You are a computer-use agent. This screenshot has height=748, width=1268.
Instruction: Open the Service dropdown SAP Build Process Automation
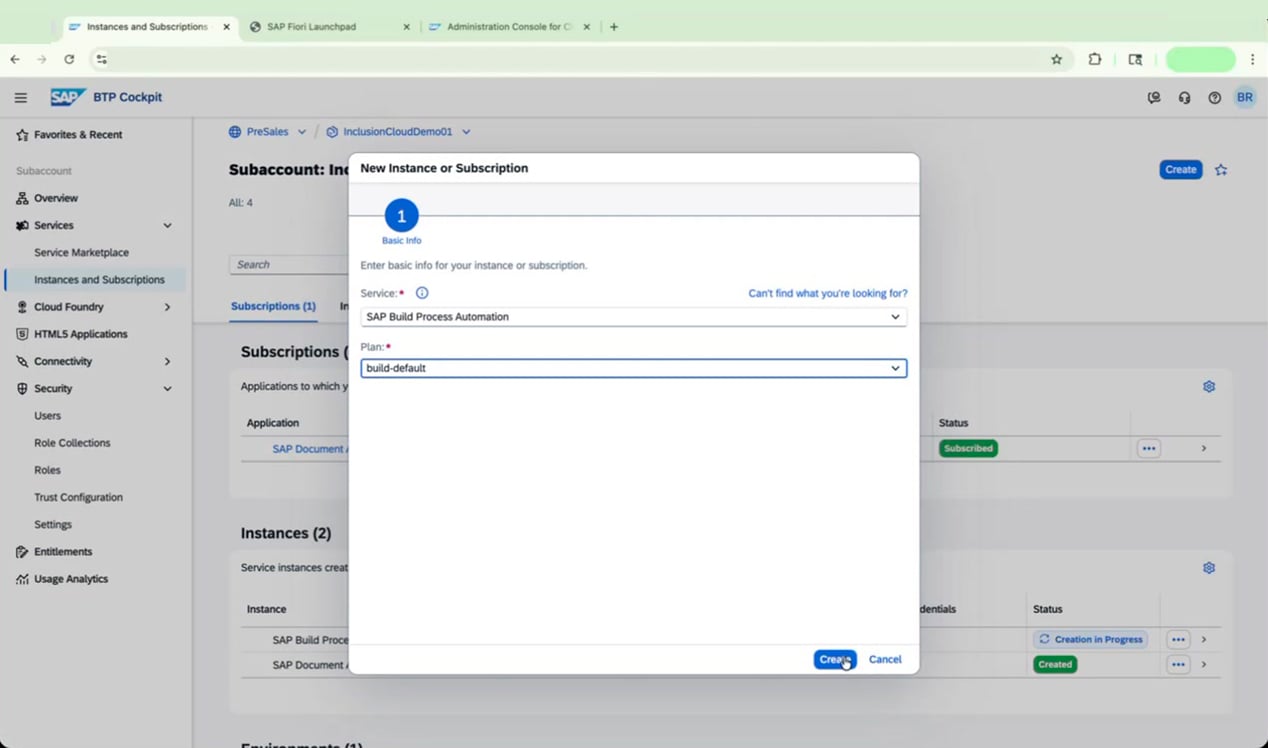[634, 317]
